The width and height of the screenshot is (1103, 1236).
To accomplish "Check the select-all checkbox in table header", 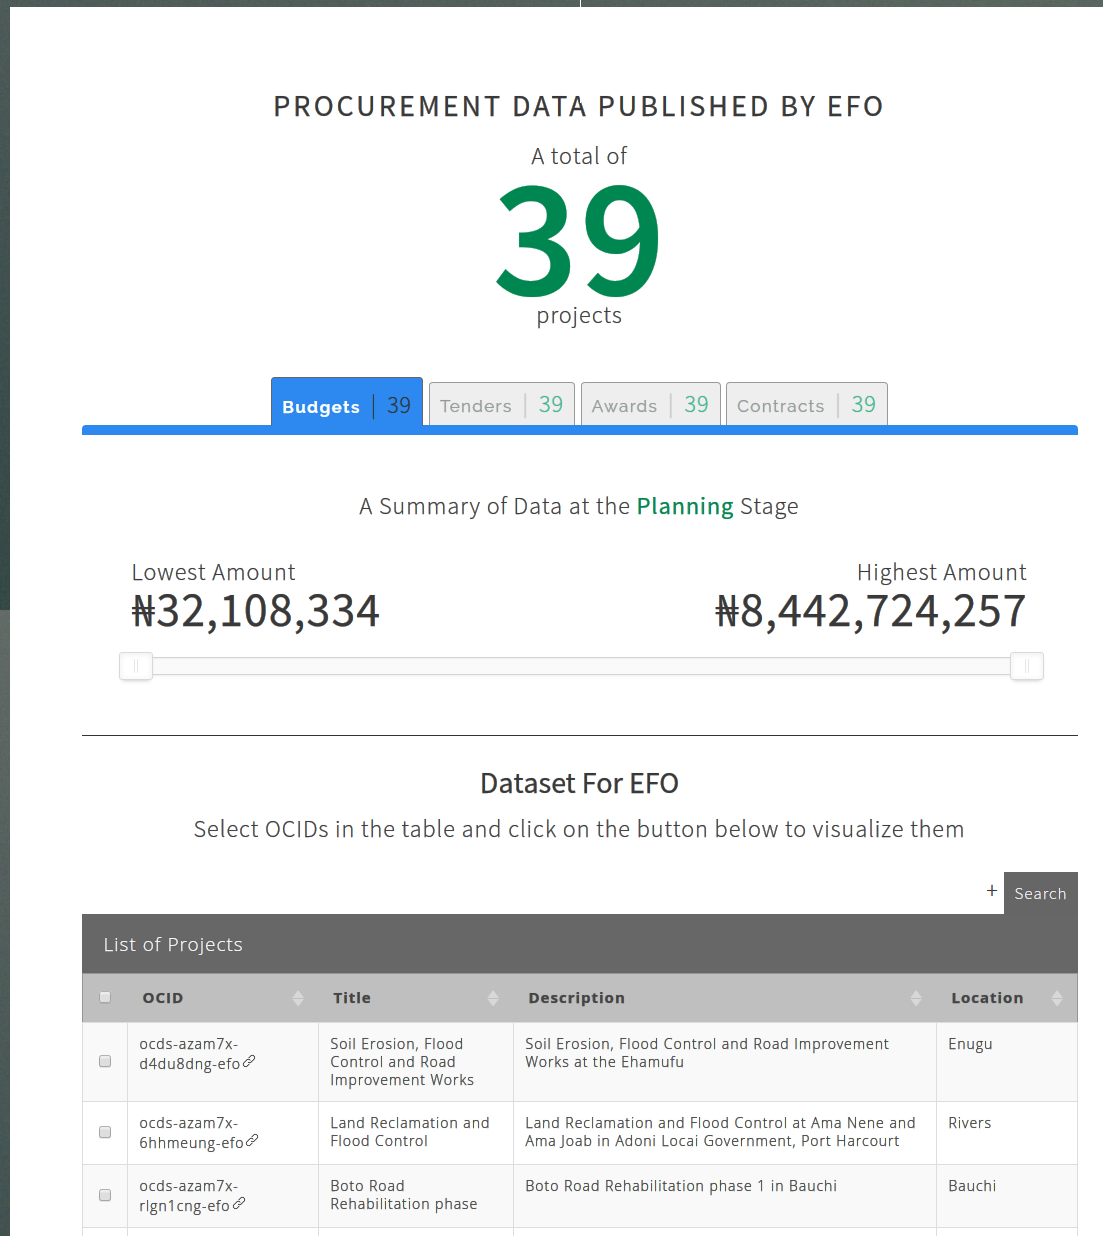I will point(105,997).
